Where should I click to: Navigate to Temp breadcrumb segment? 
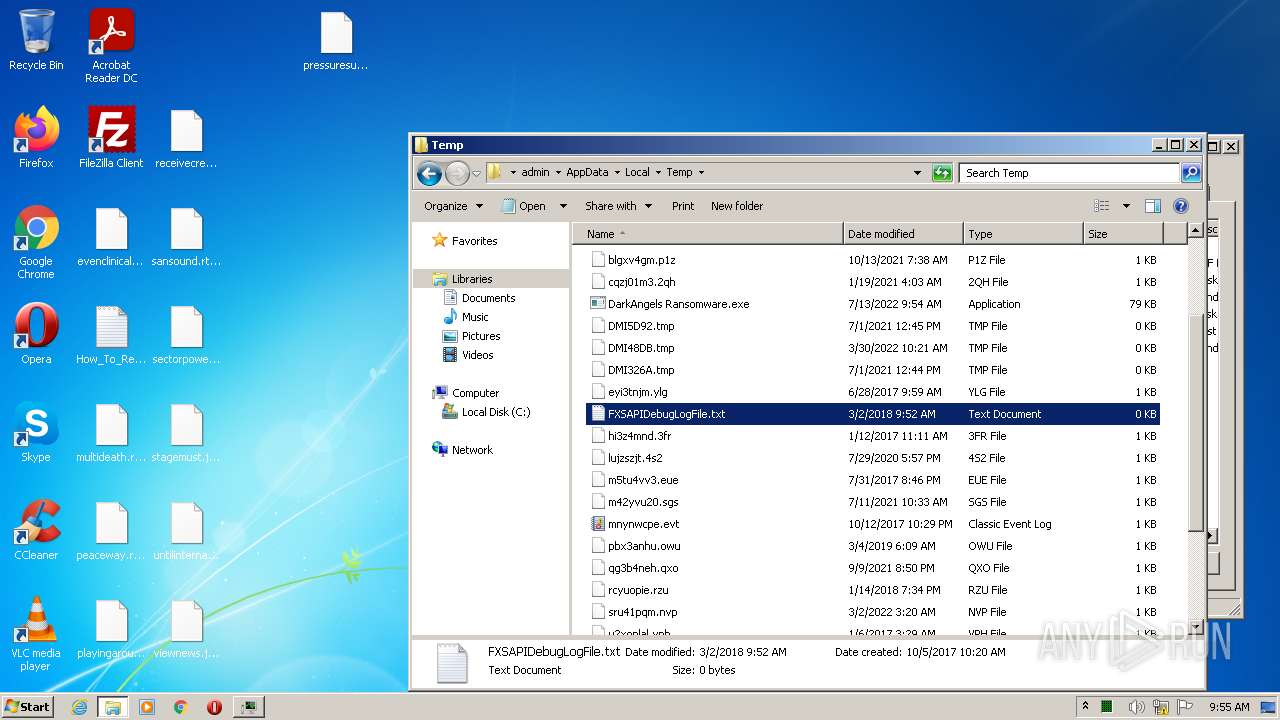679,173
